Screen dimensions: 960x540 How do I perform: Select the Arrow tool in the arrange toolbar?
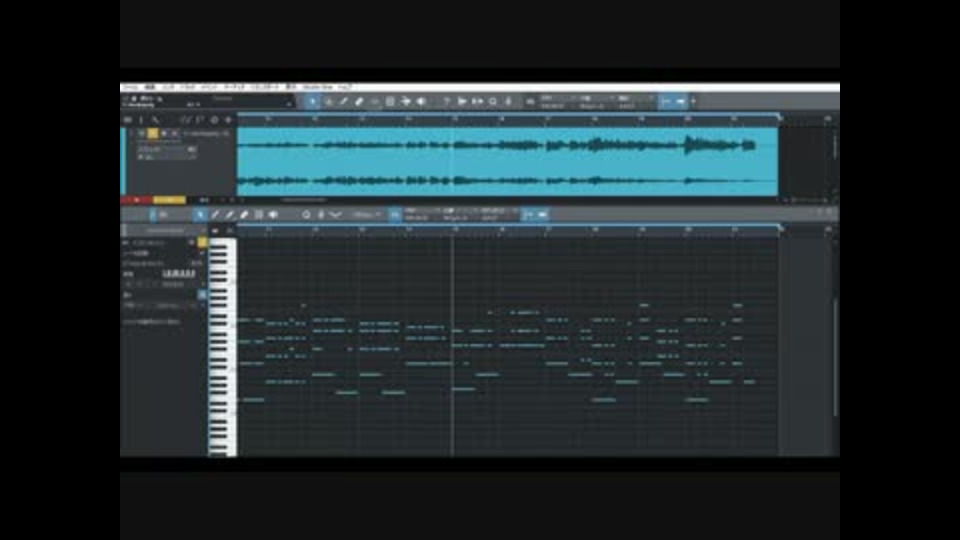[x=313, y=102]
